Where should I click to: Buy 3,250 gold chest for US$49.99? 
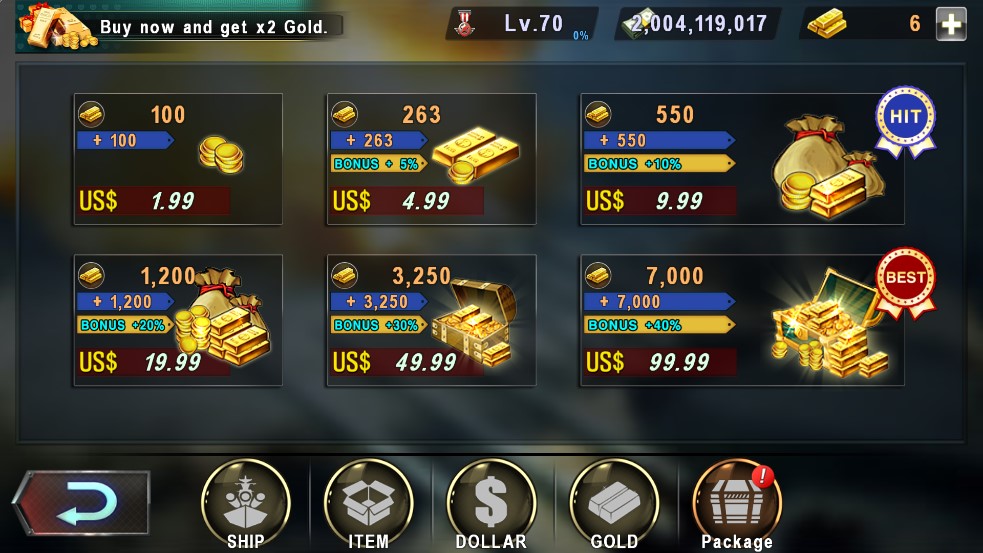click(x=431, y=320)
